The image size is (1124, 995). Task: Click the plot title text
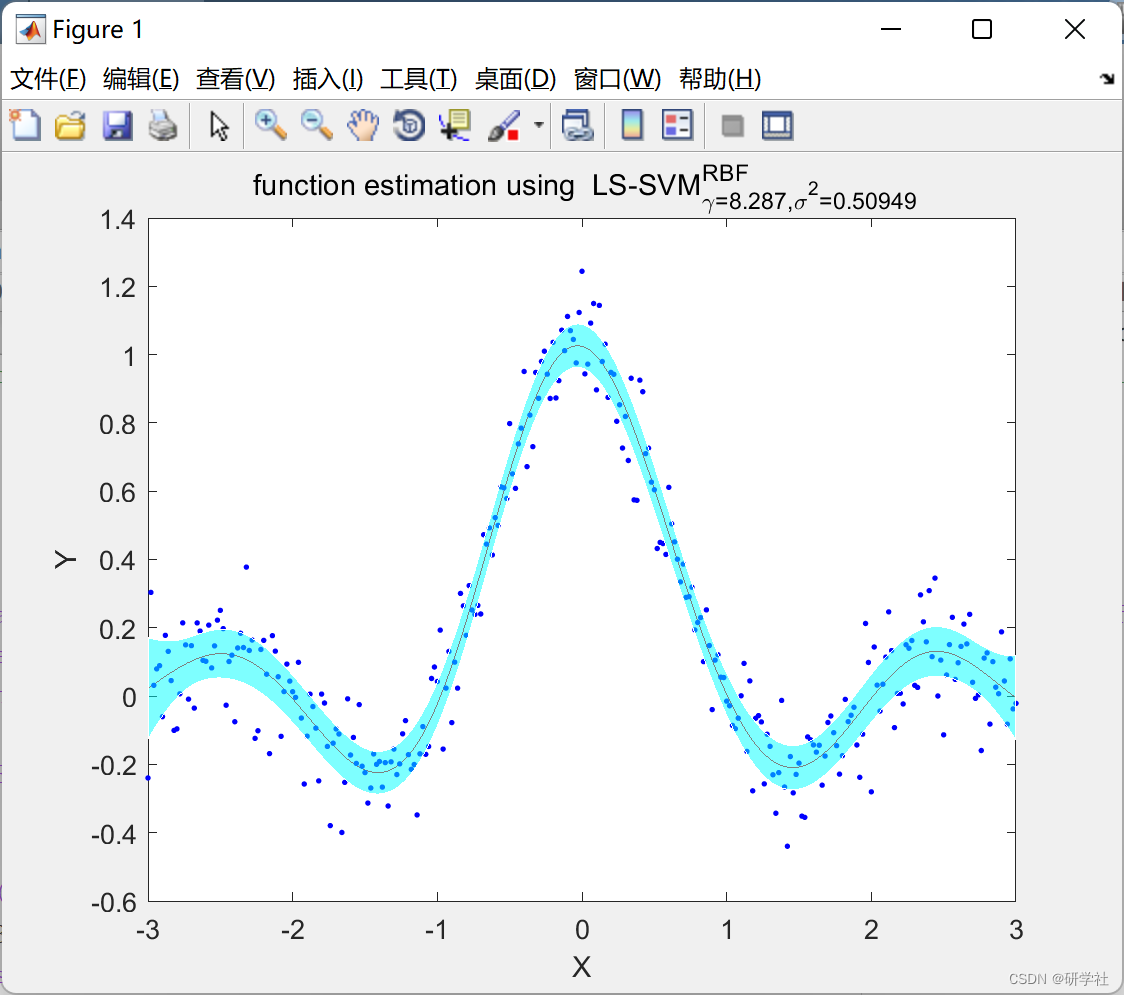584,189
